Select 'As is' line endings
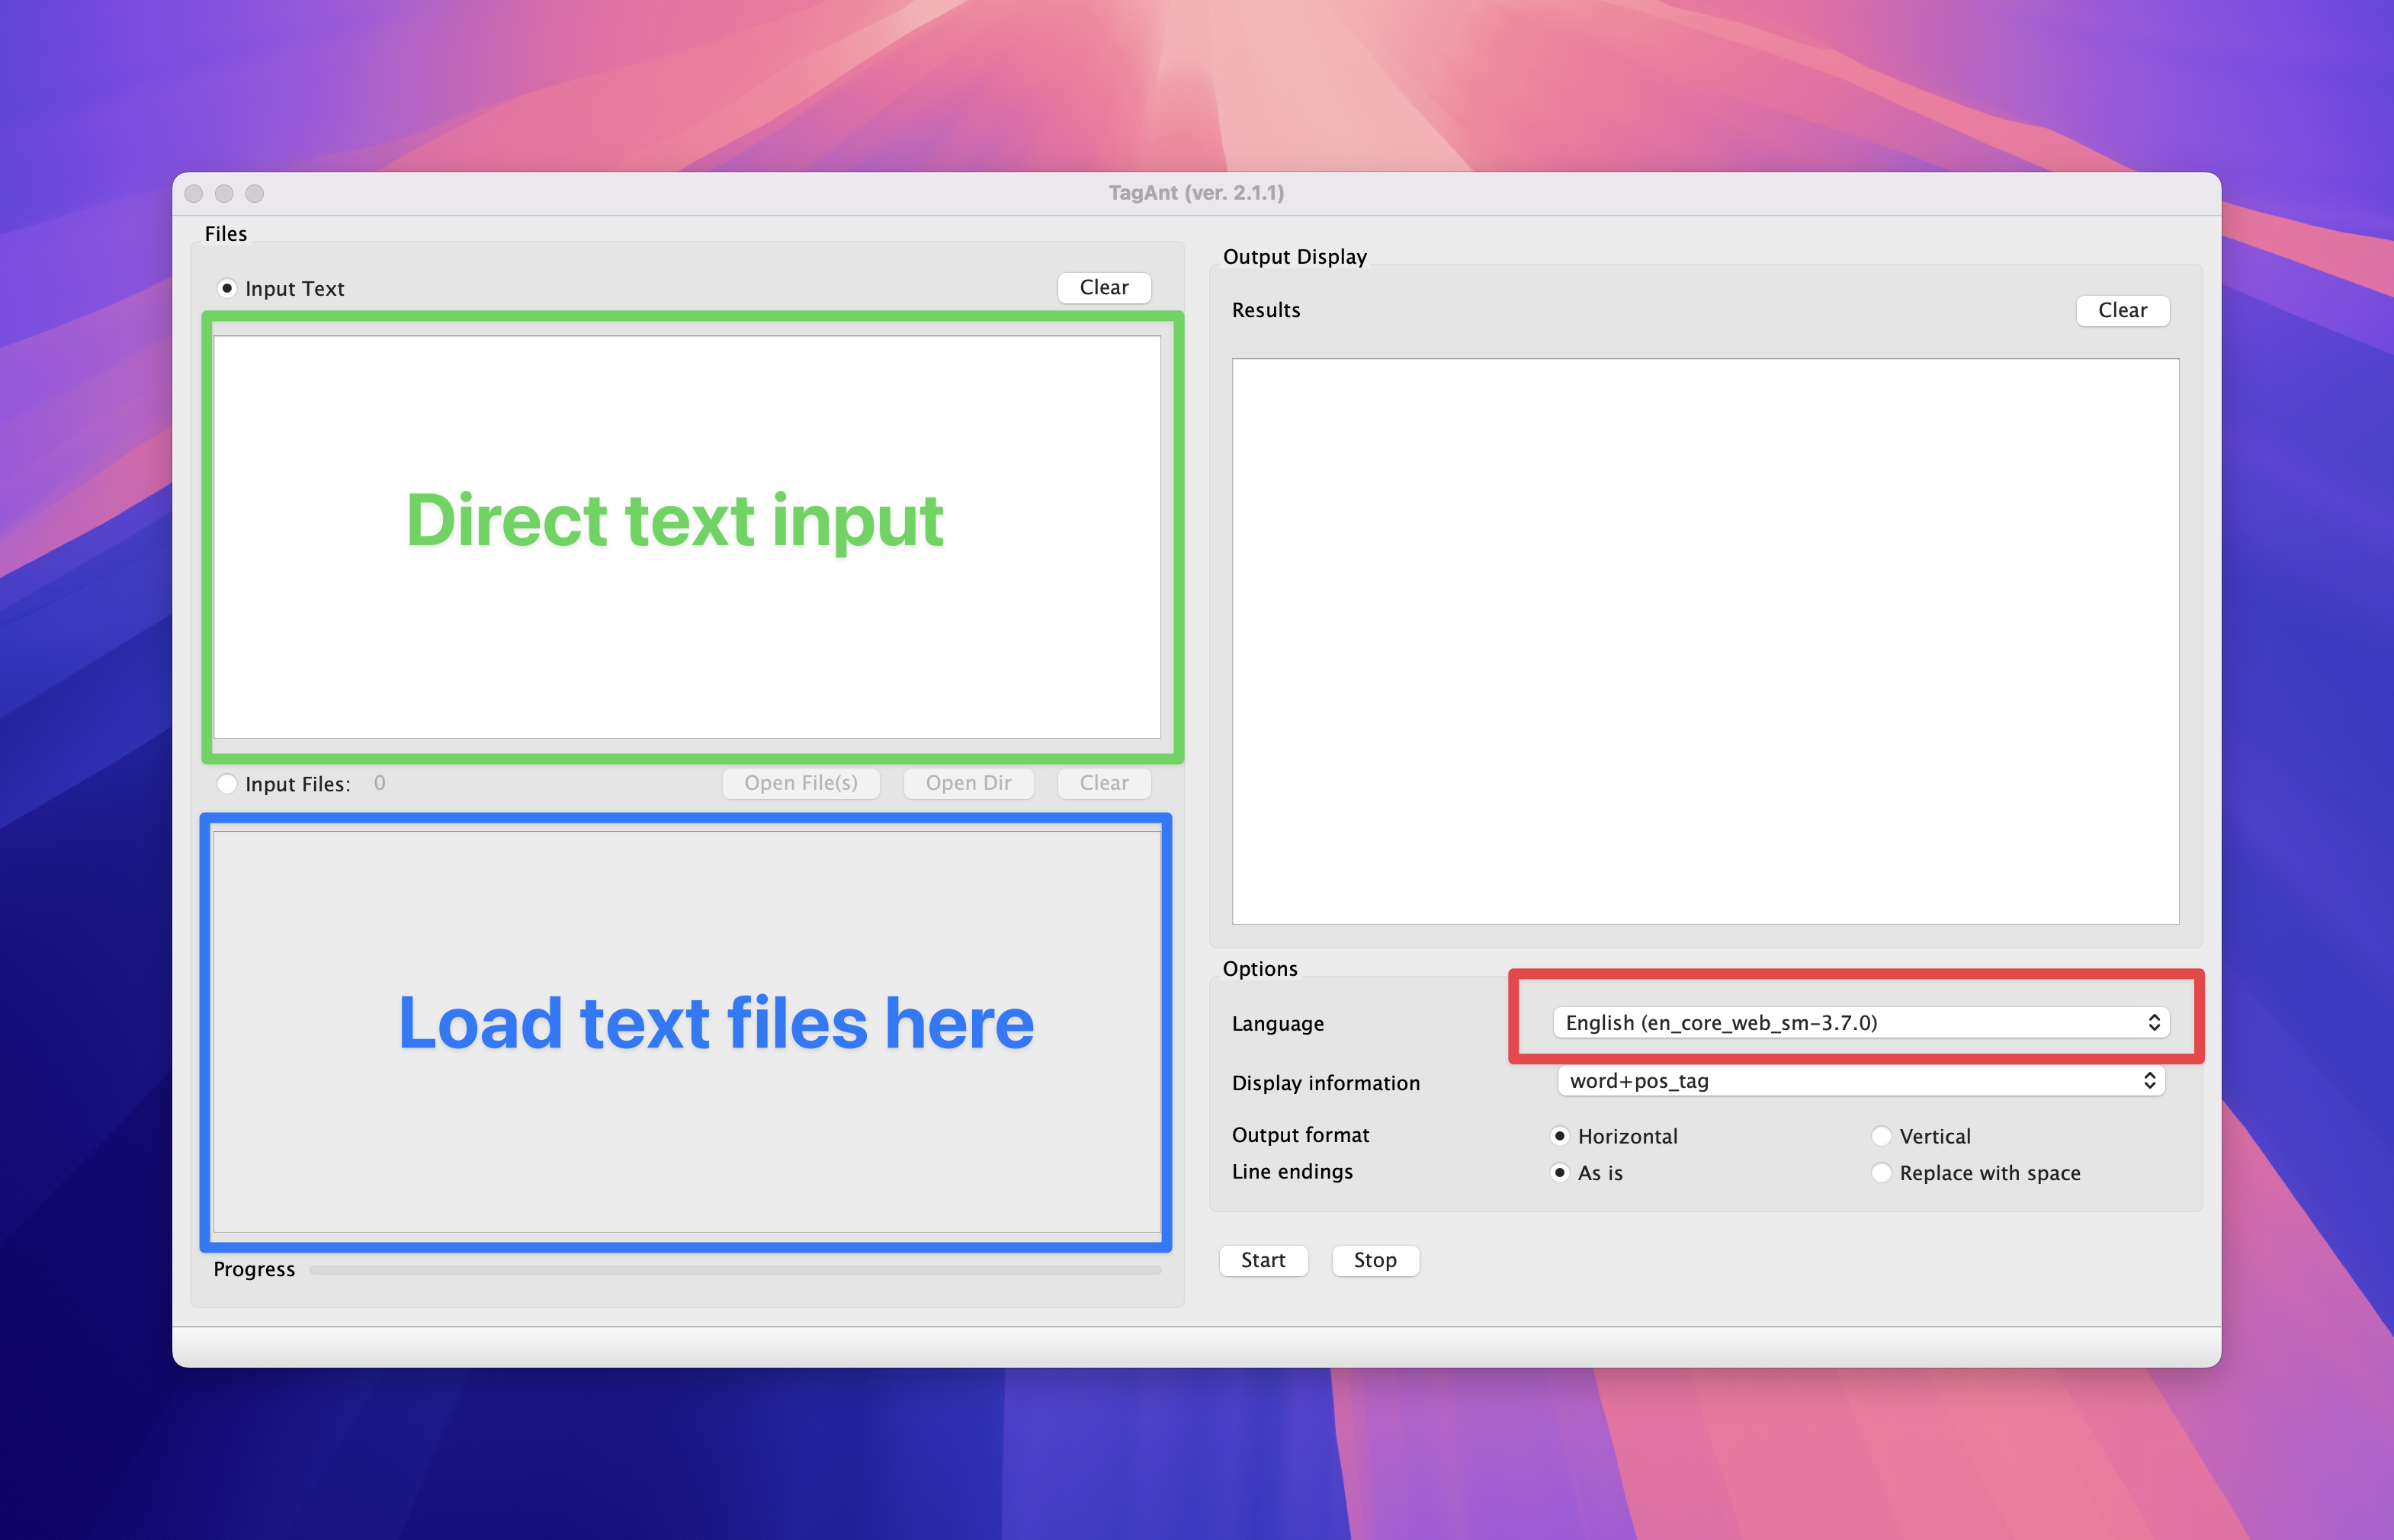 (1559, 1172)
